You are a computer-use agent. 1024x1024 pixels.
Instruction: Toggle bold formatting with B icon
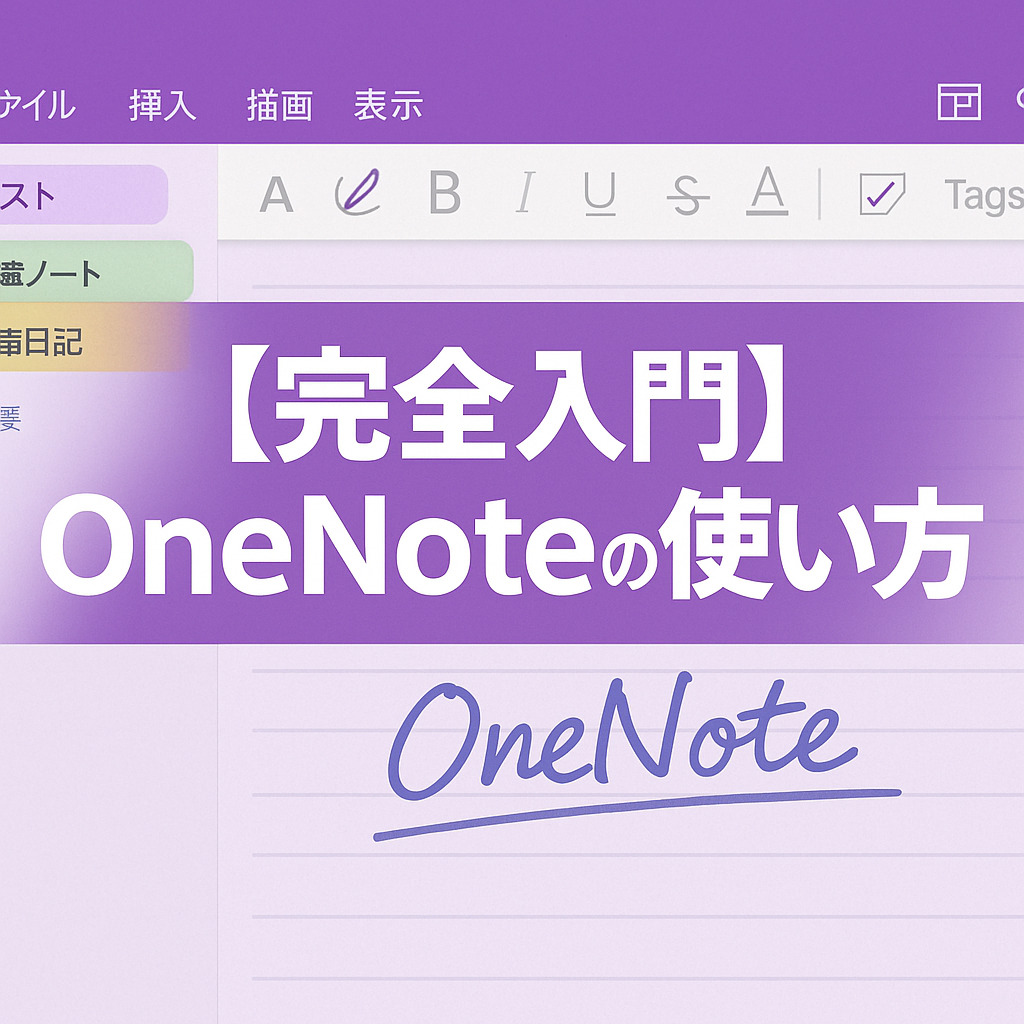[445, 192]
